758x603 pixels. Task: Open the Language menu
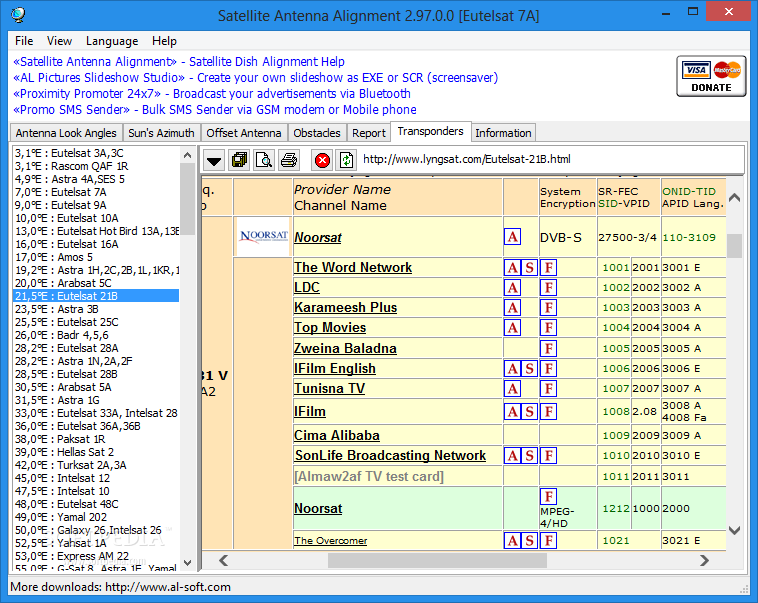click(112, 41)
